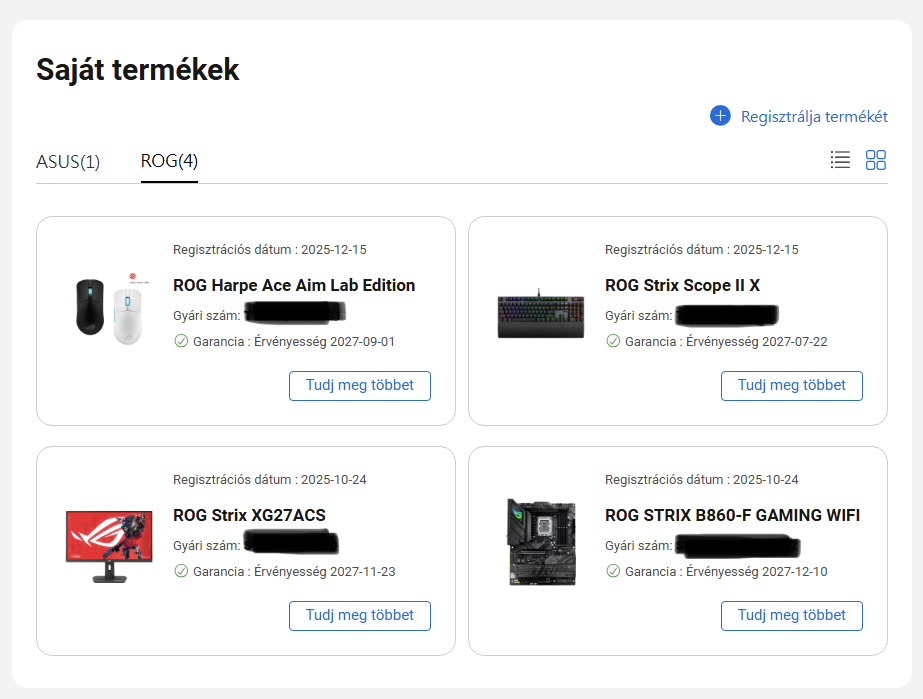
Task: Click the B860-F motherboard thumbnail image
Action: coord(541,542)
